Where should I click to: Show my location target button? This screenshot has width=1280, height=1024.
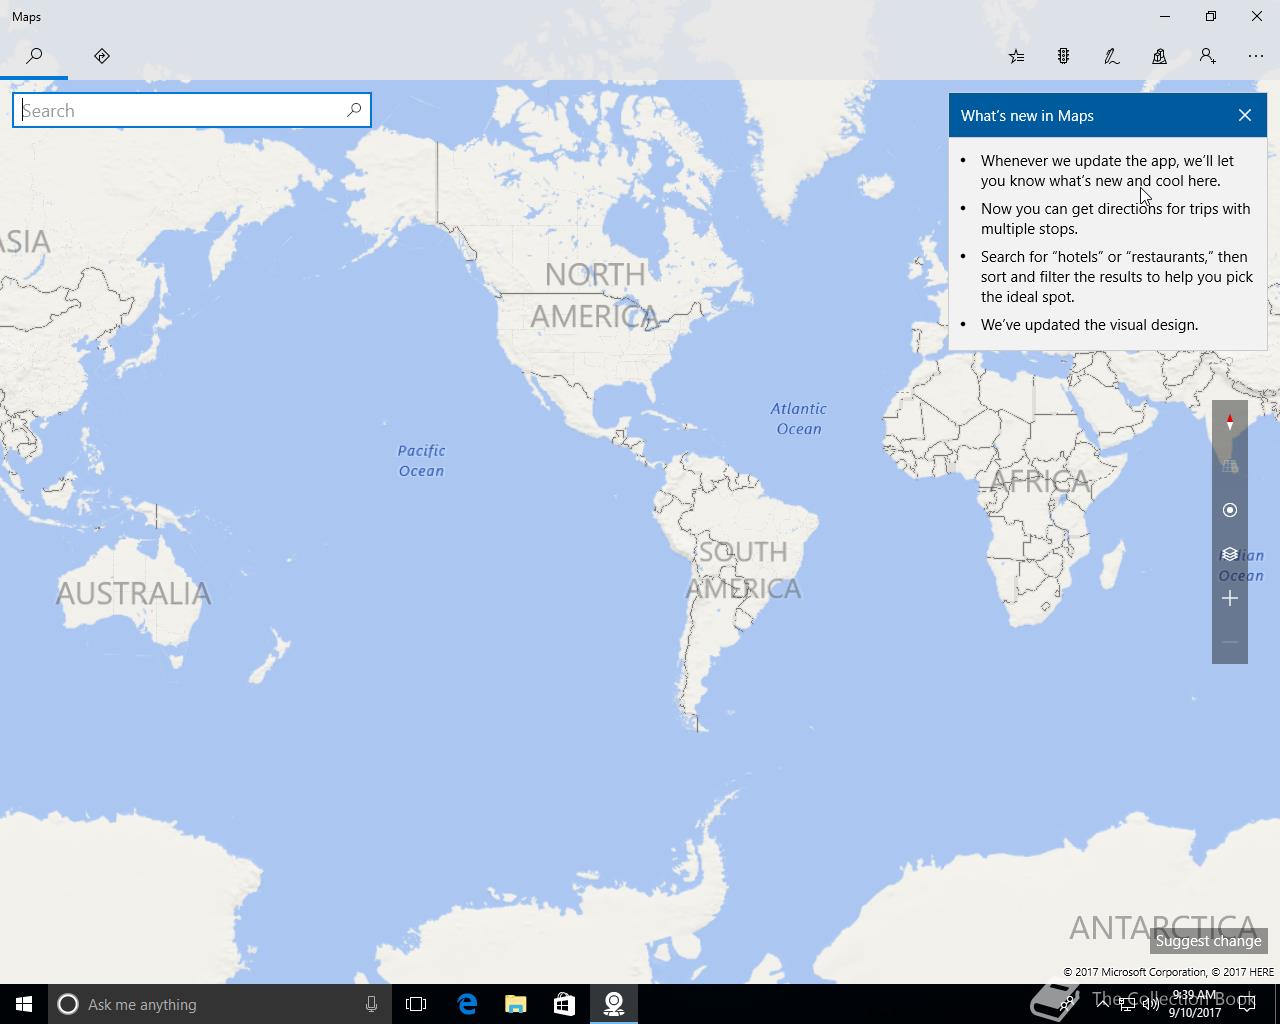pyautogui.click(x=1230, y=510)
